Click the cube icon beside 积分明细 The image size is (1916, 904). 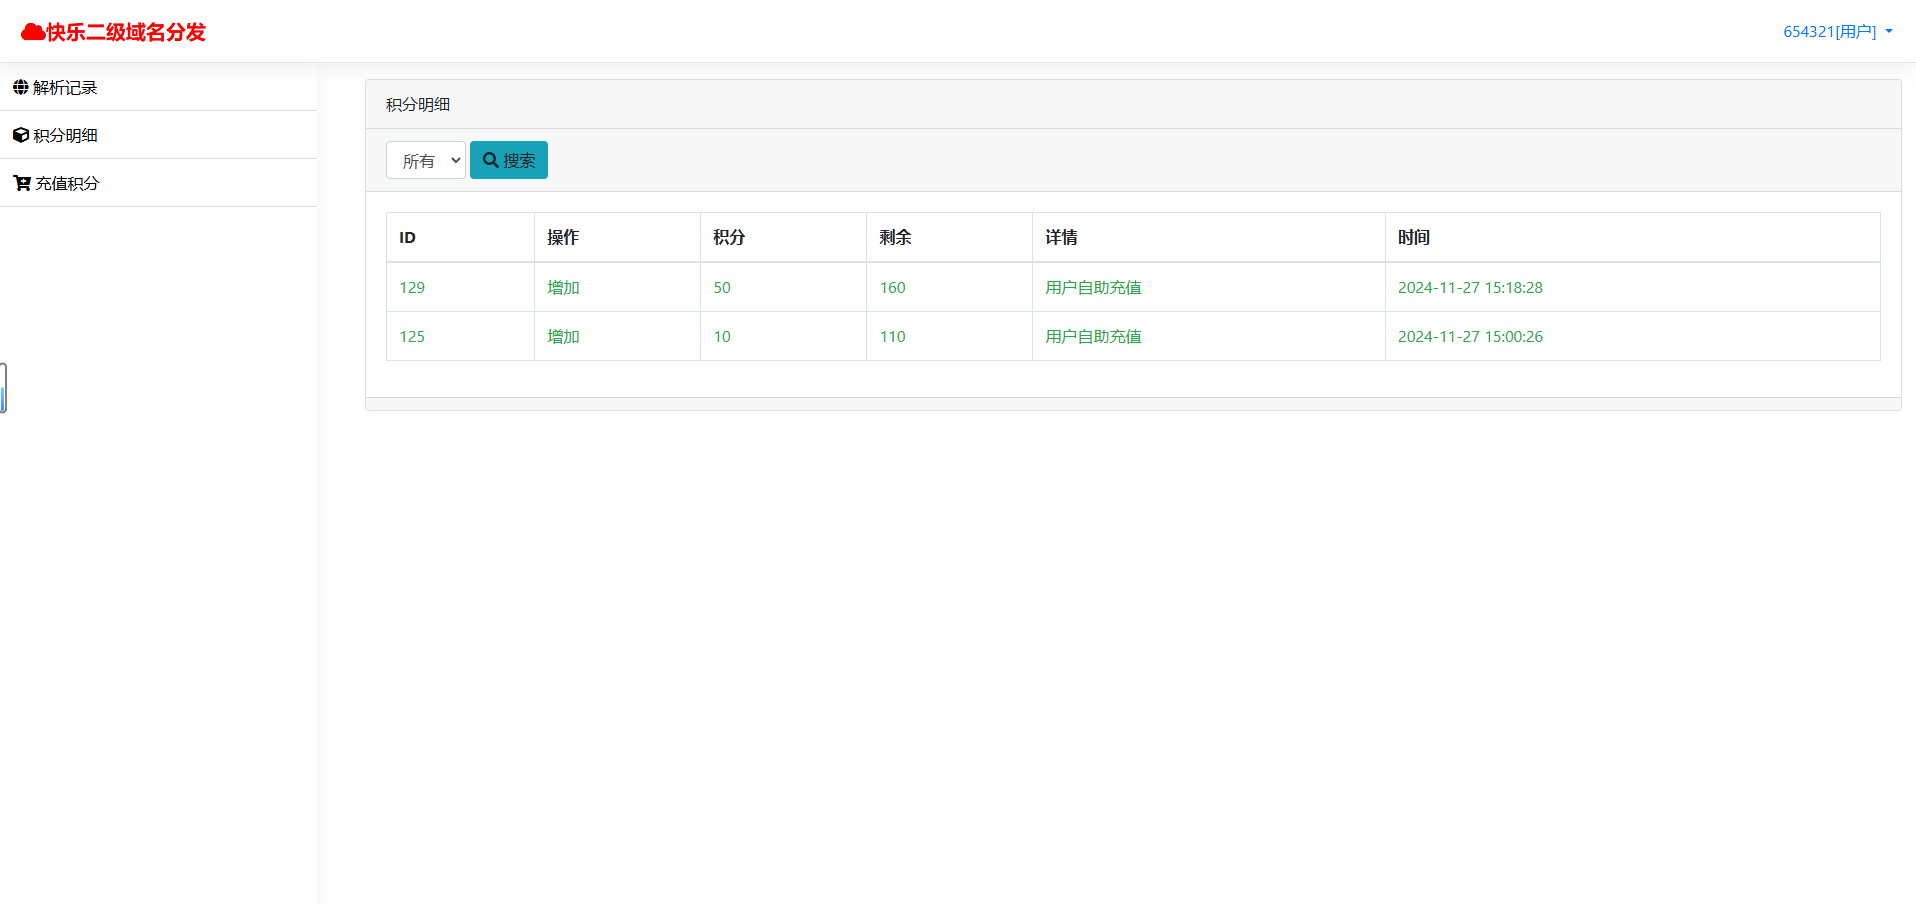pos(20,135)
